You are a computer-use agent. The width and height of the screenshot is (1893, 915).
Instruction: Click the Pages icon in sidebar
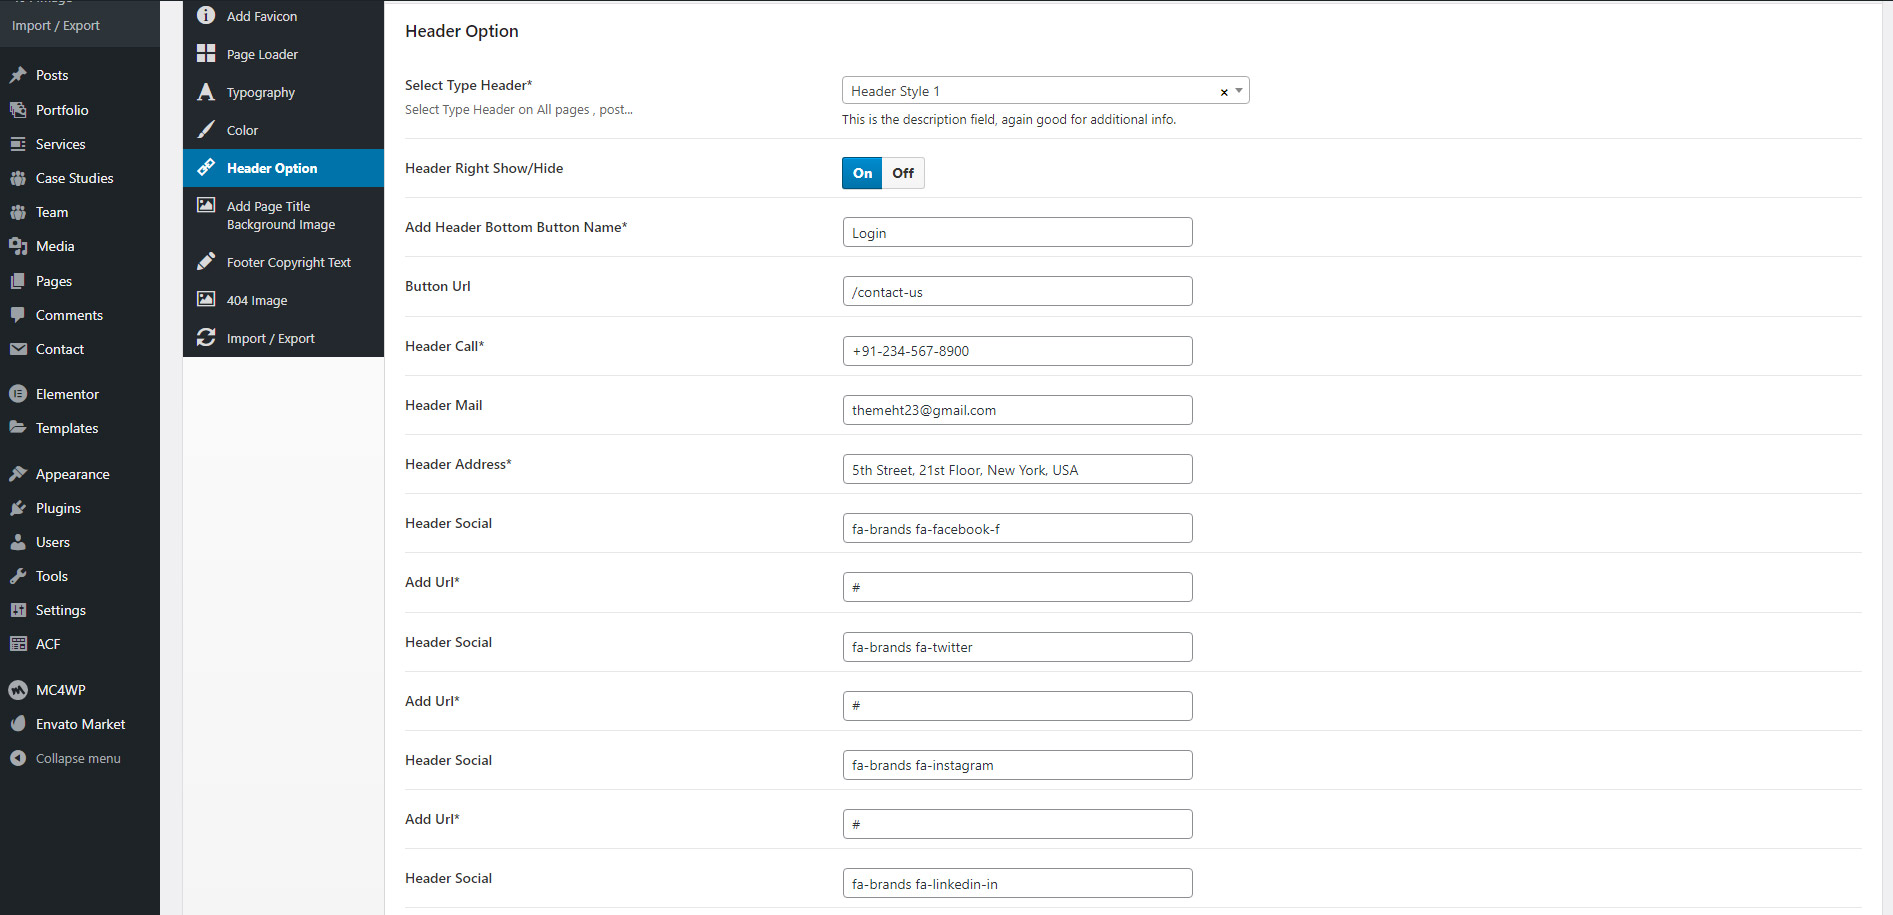[18, 281]
